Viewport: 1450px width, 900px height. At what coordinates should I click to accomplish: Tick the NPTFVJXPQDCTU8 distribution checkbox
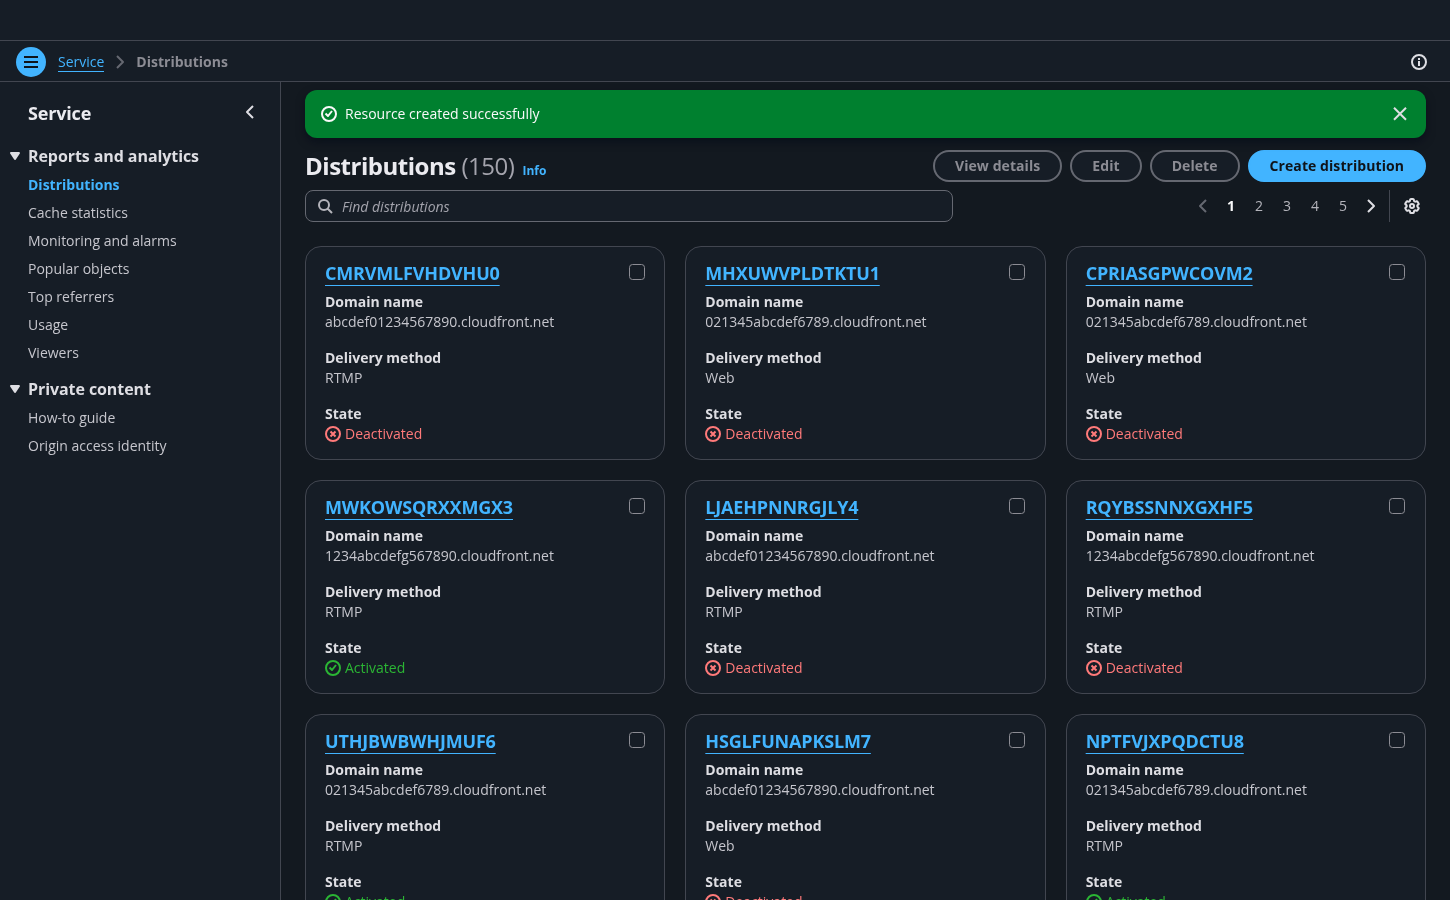click(1396, 740)
